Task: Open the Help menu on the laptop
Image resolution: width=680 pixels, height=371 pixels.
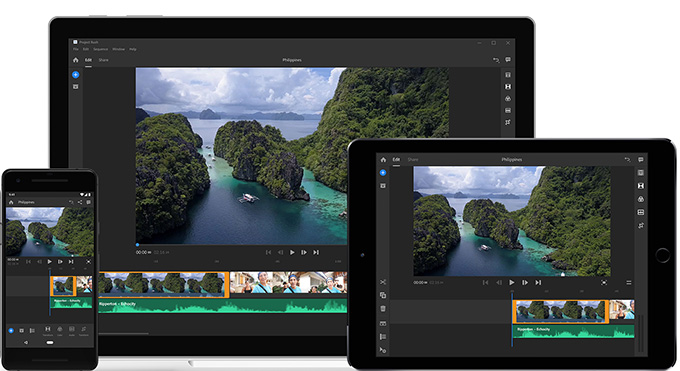Action: click(x=133, y=49)
